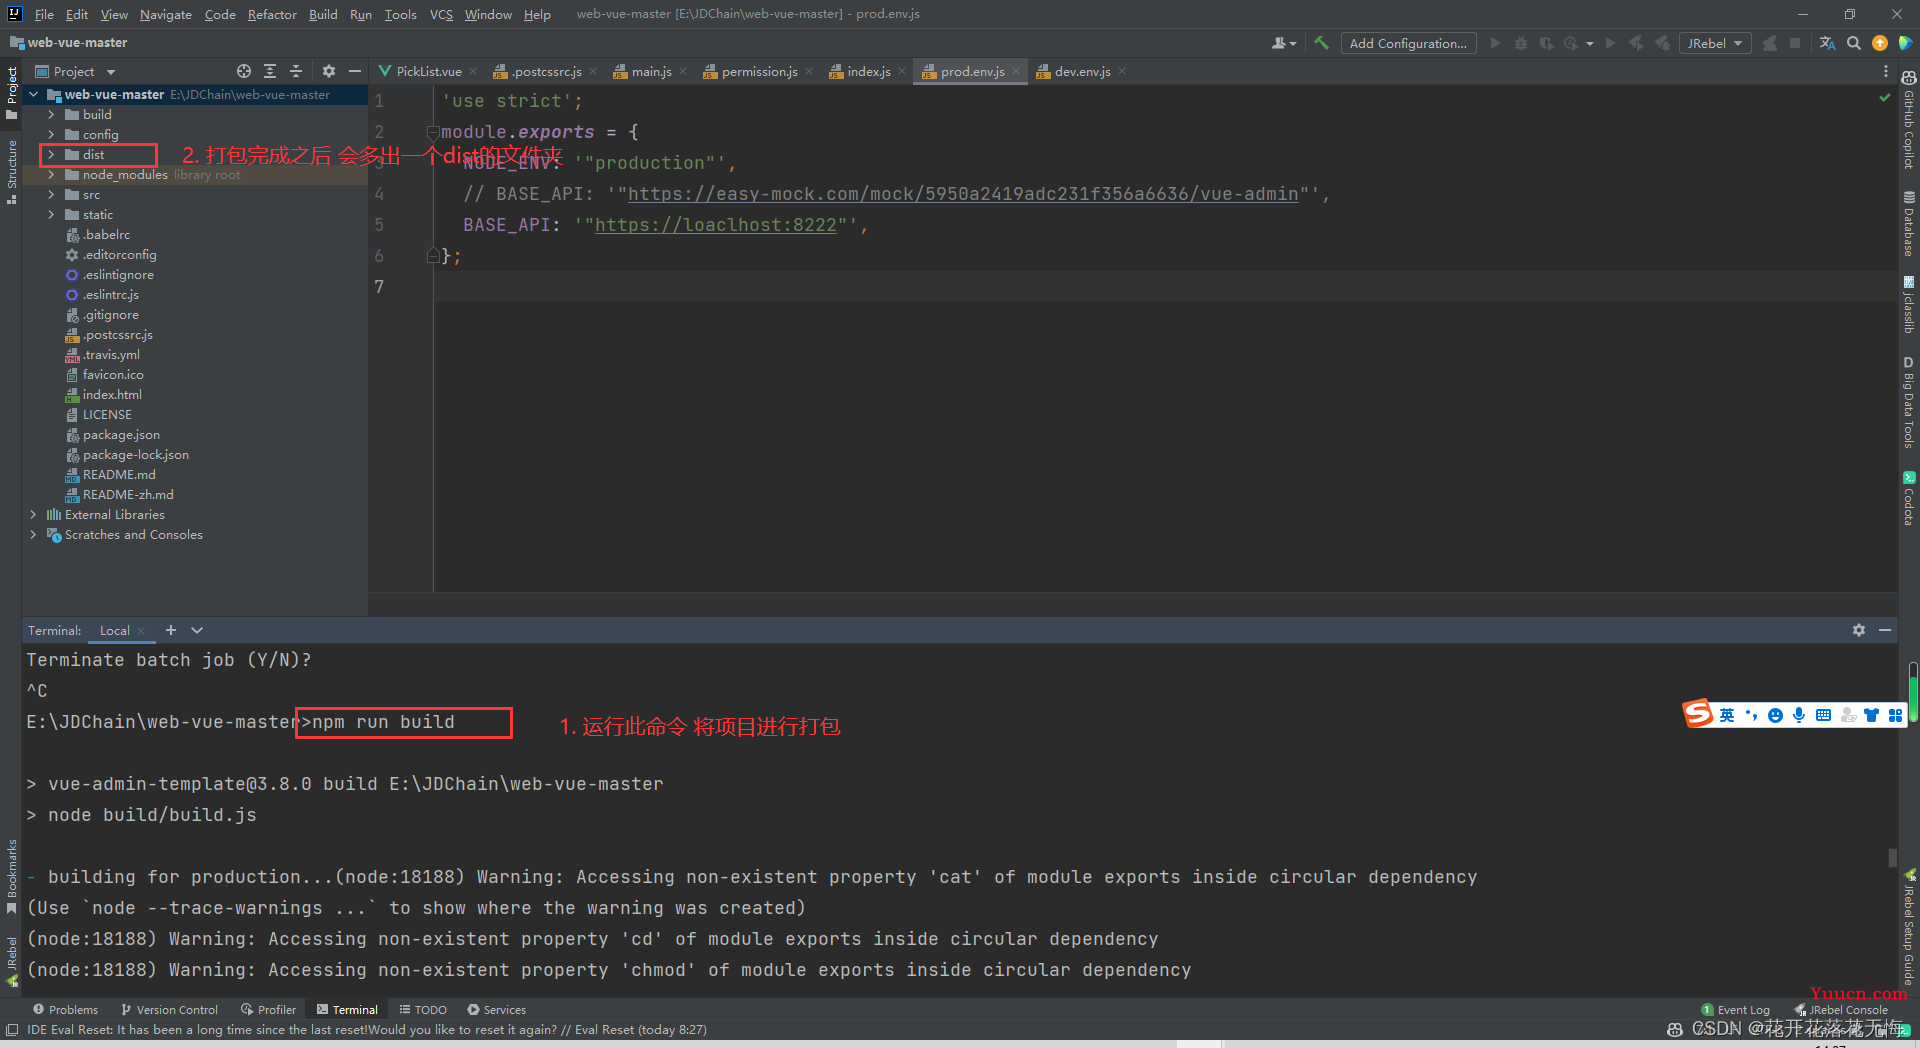Open Search Everywhere magnifier icon
1920x1048 pixels.
[1854, 43]
